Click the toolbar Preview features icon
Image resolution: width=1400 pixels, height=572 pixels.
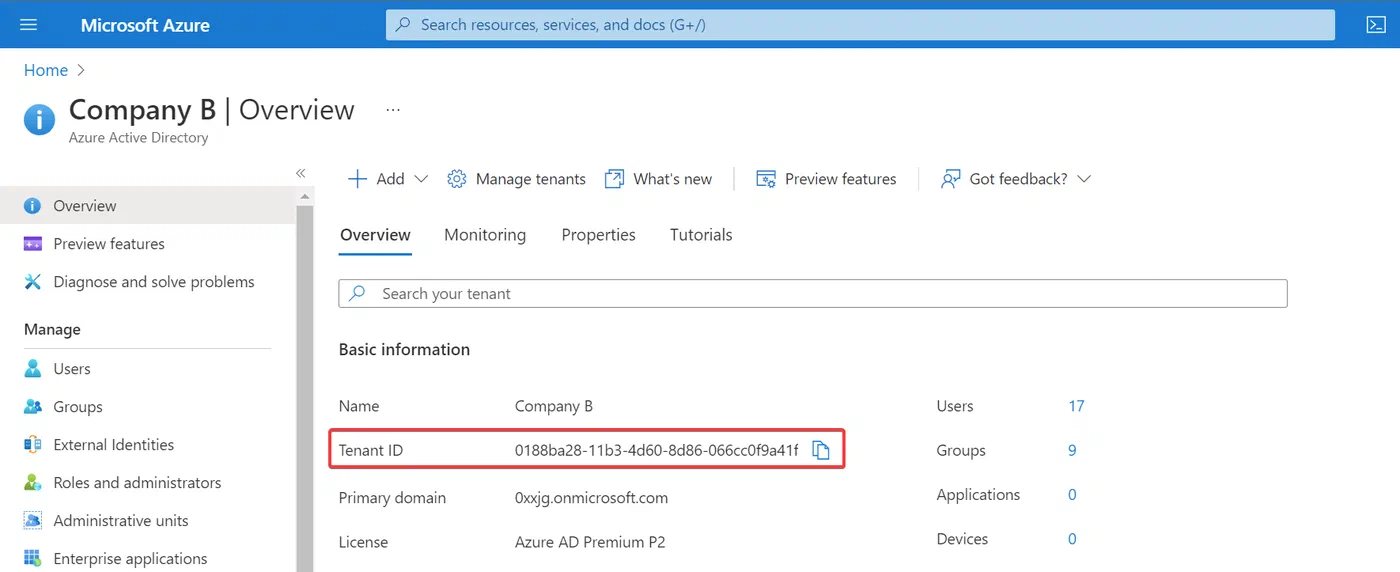[x=766, y=179]
